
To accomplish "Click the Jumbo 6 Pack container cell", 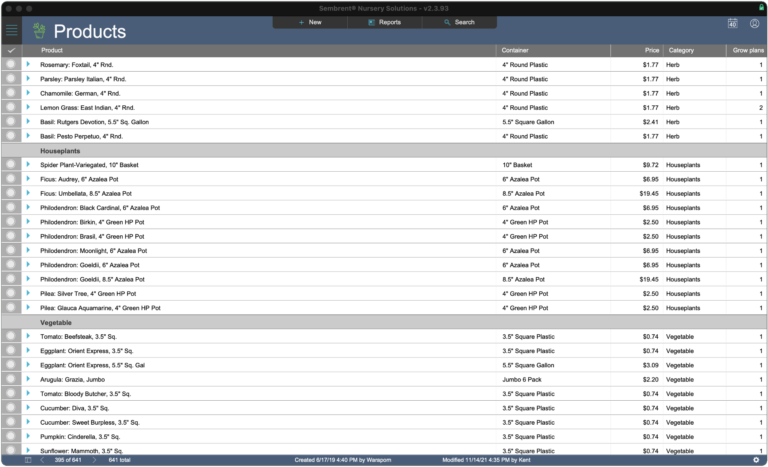I will [x=522, y=379].
